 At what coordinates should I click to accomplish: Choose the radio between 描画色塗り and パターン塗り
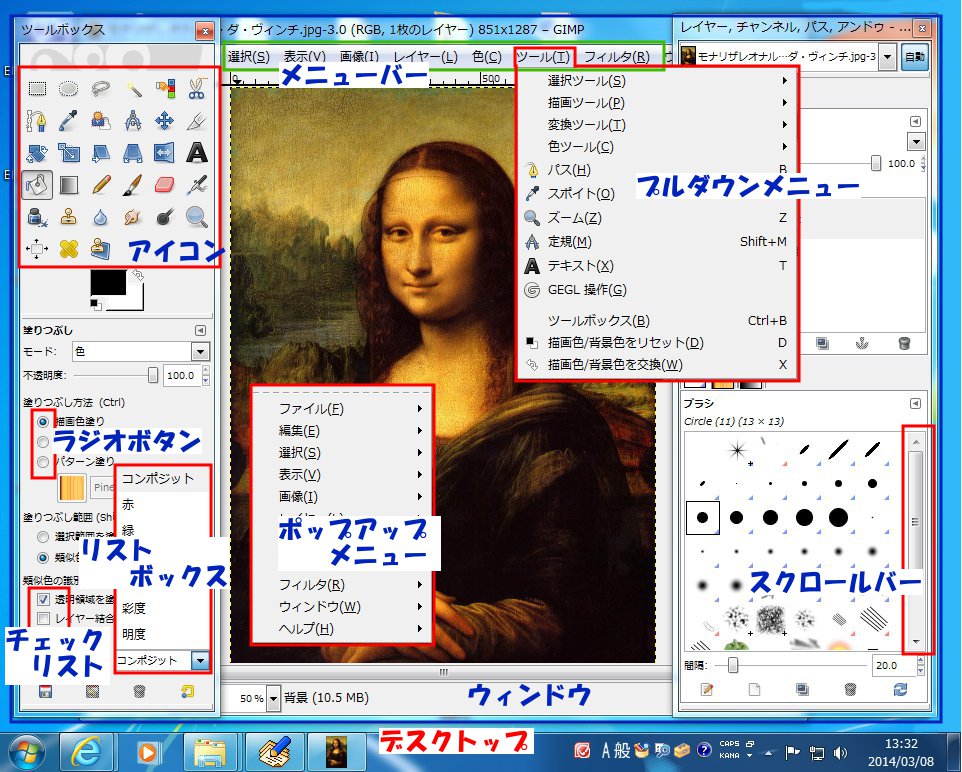click(x=43, y=442)
